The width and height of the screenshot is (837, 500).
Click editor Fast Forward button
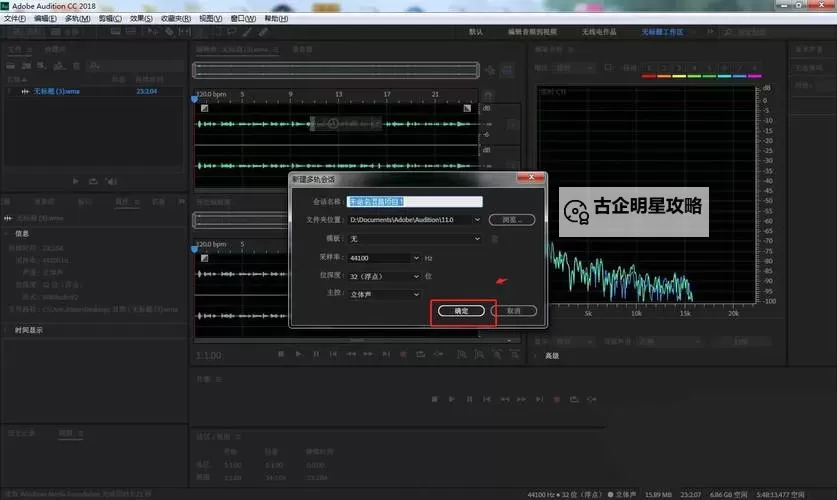tap(368, 354)
